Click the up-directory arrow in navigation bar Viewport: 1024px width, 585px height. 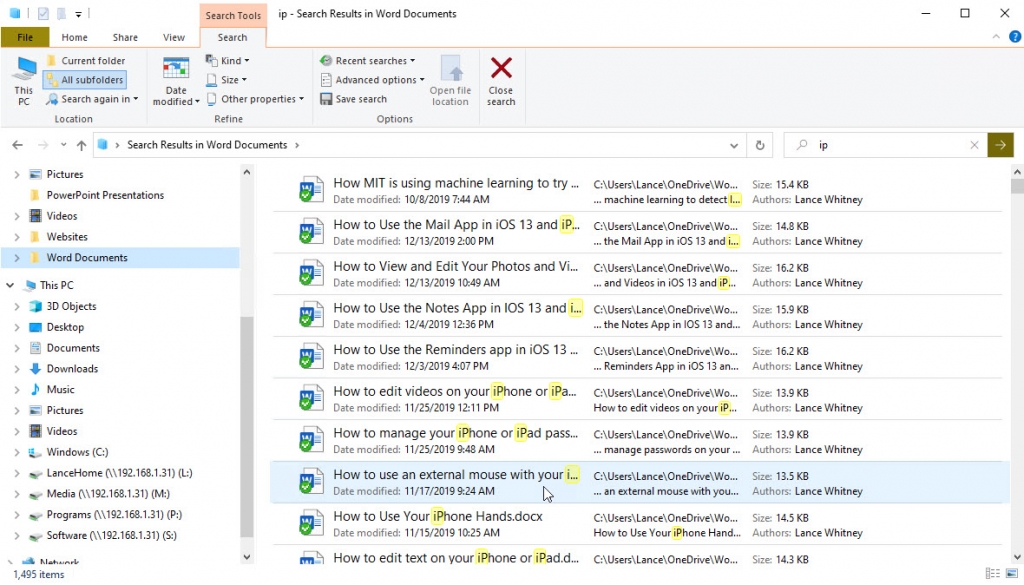pyautogui.click(x=76, y=145)
